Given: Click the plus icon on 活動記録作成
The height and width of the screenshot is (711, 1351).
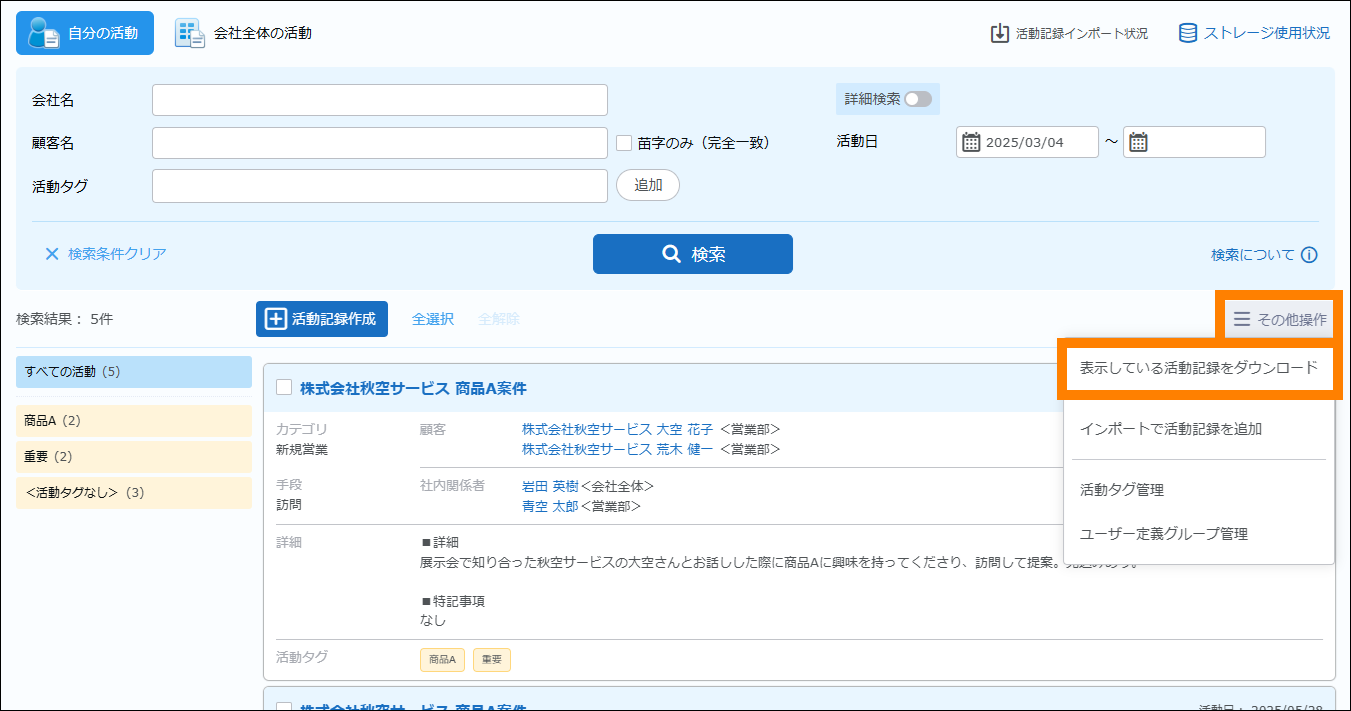Looking at the screenshot, I should [x=275, y=319].
